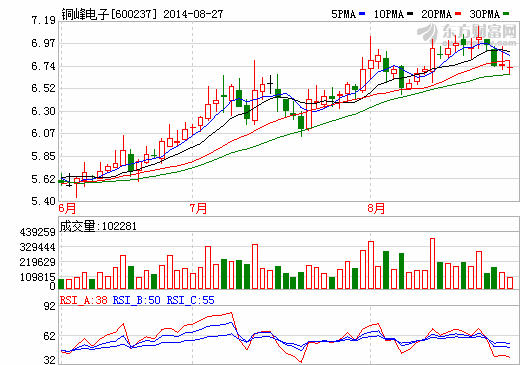Click the 7.19 price axis label
Viewport: 520px width, 365px height.
[x=43, y=20]
